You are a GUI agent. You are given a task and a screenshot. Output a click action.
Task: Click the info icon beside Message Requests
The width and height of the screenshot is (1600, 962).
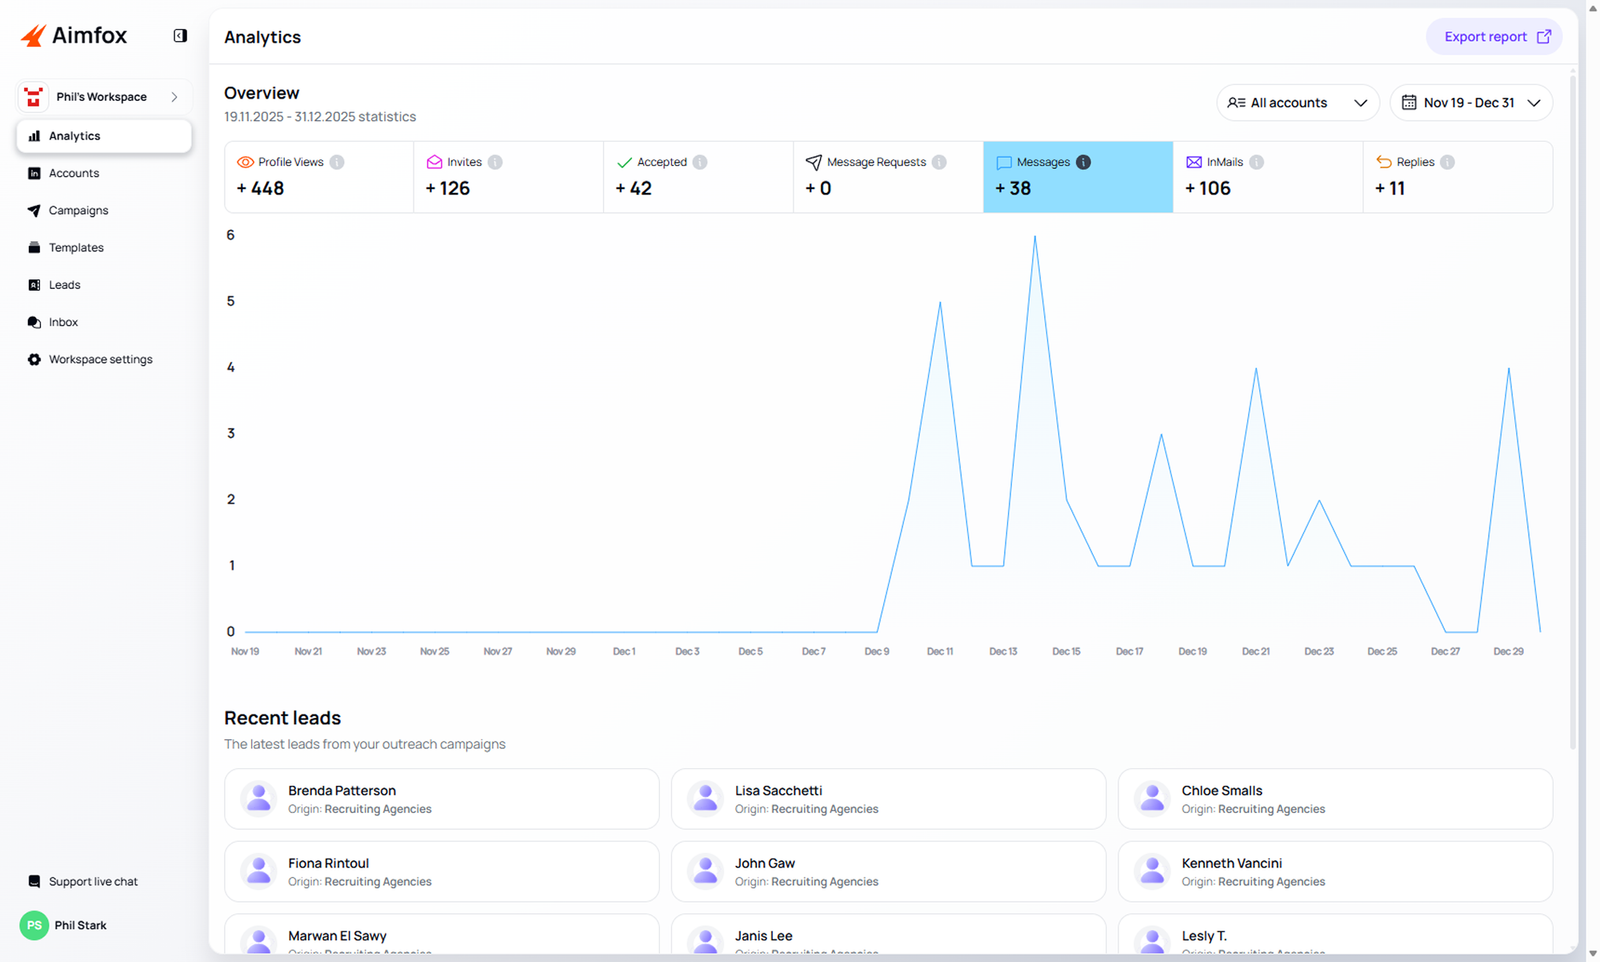(939, 162)
